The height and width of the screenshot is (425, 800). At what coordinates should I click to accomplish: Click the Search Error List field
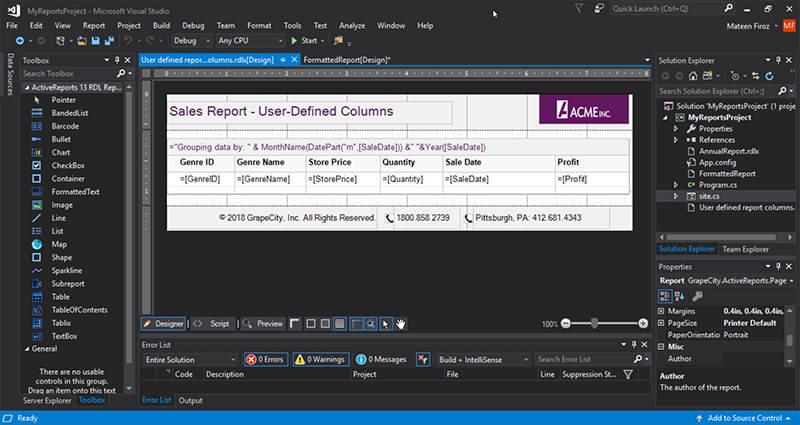click(584, 360)
